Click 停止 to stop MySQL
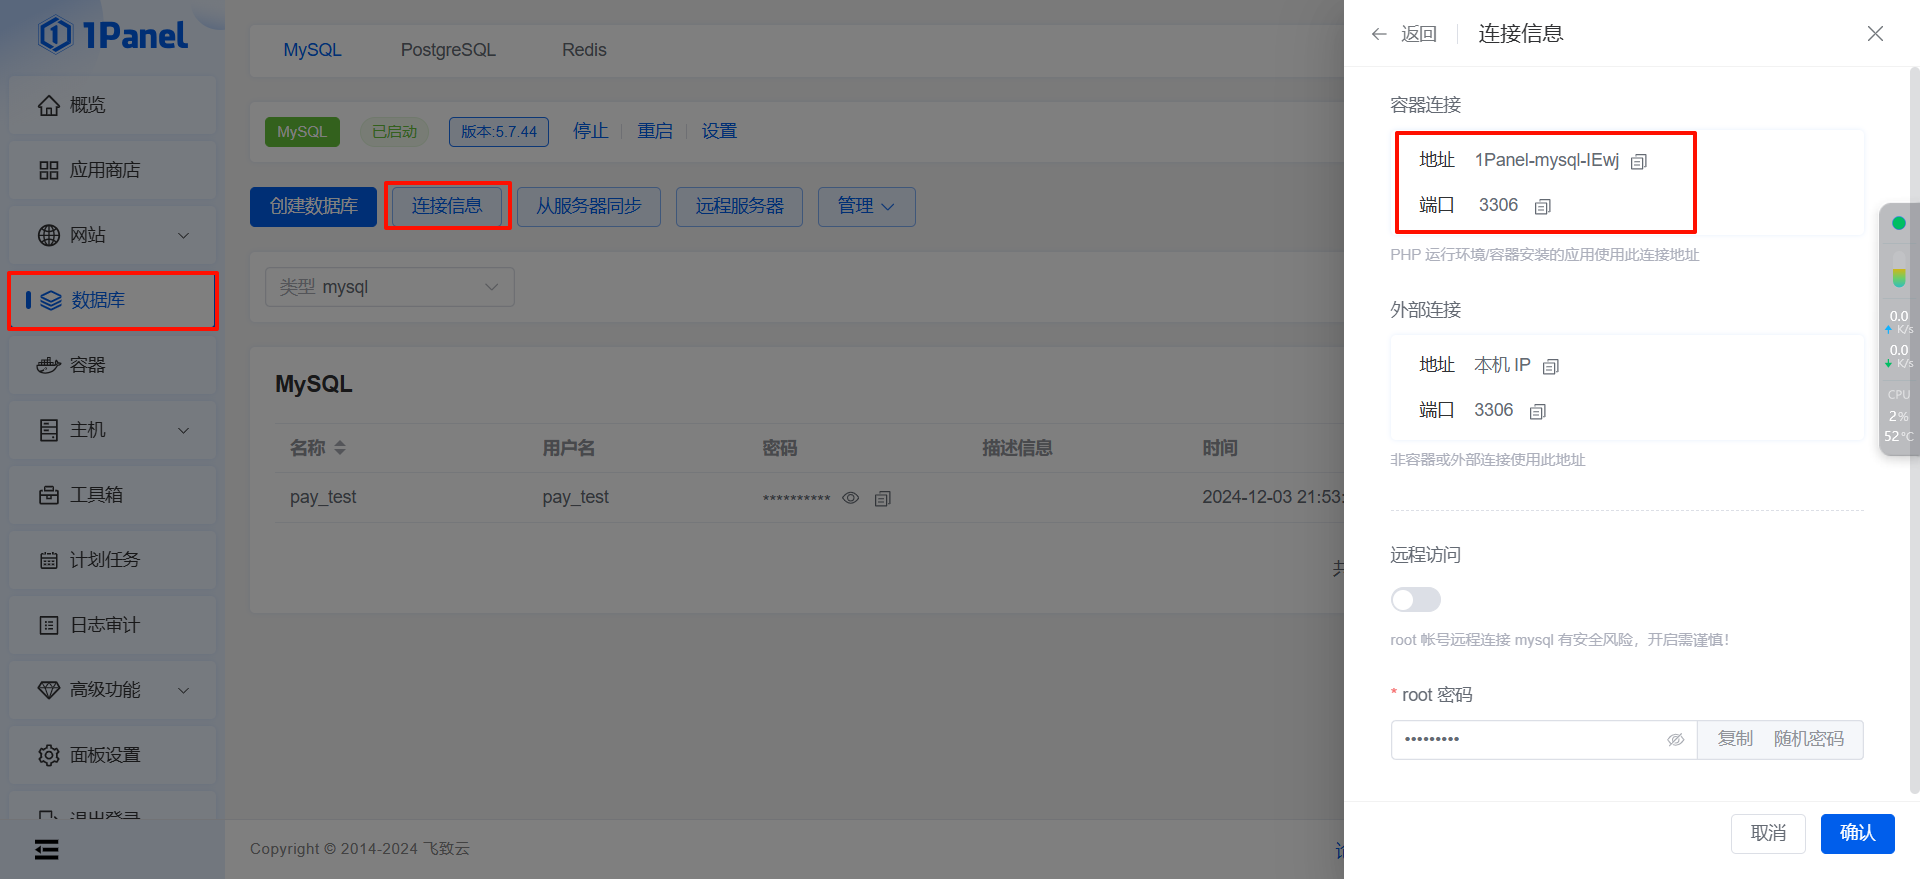The image size is (1920, 879). 590,131
